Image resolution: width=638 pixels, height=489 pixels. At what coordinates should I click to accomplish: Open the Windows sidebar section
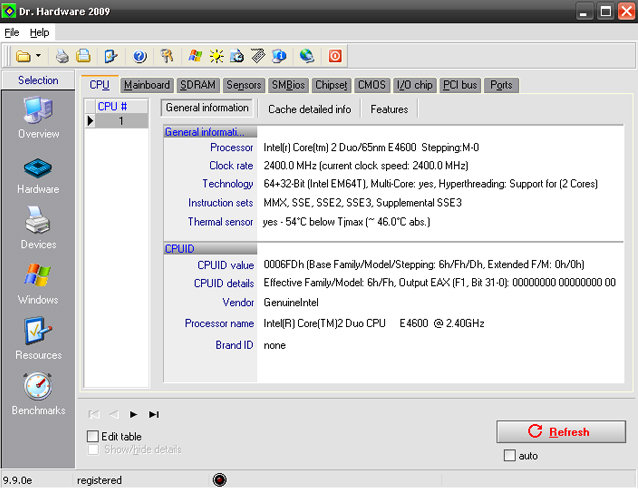click(38, 284)
